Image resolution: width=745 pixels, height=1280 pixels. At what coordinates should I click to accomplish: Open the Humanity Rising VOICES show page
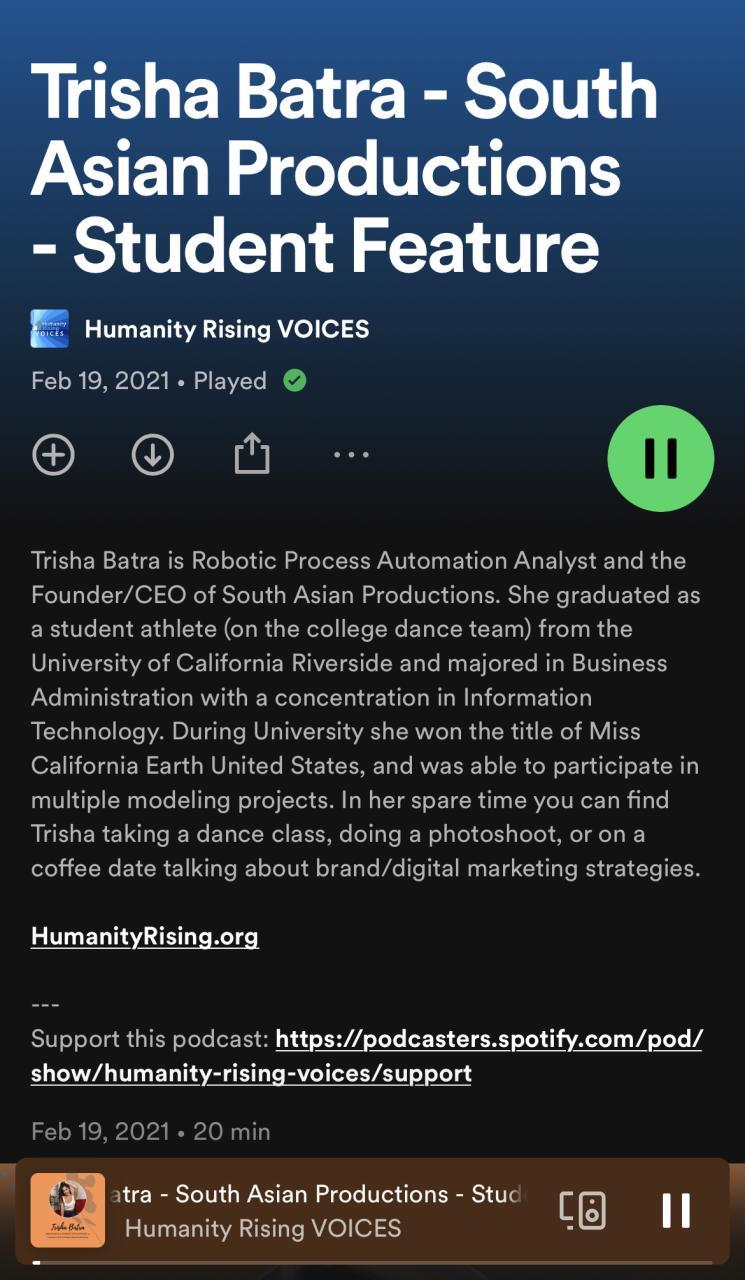coord(227,329)
